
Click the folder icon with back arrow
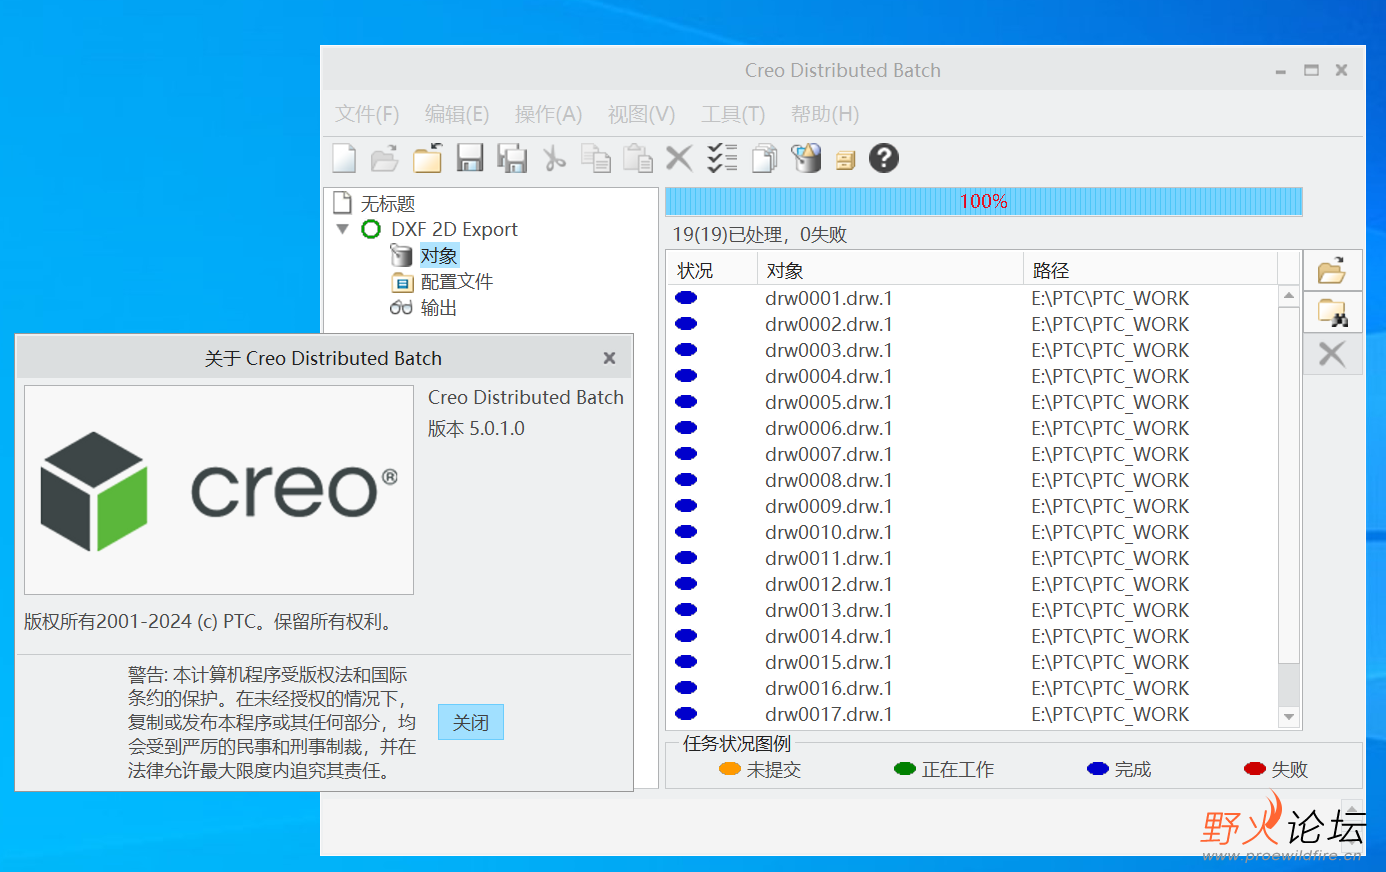pos(428,158)
